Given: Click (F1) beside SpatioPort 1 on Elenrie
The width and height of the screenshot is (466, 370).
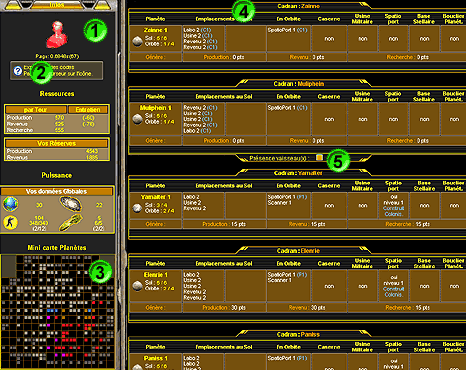Looking at the screenshot, I should point(302,275).
